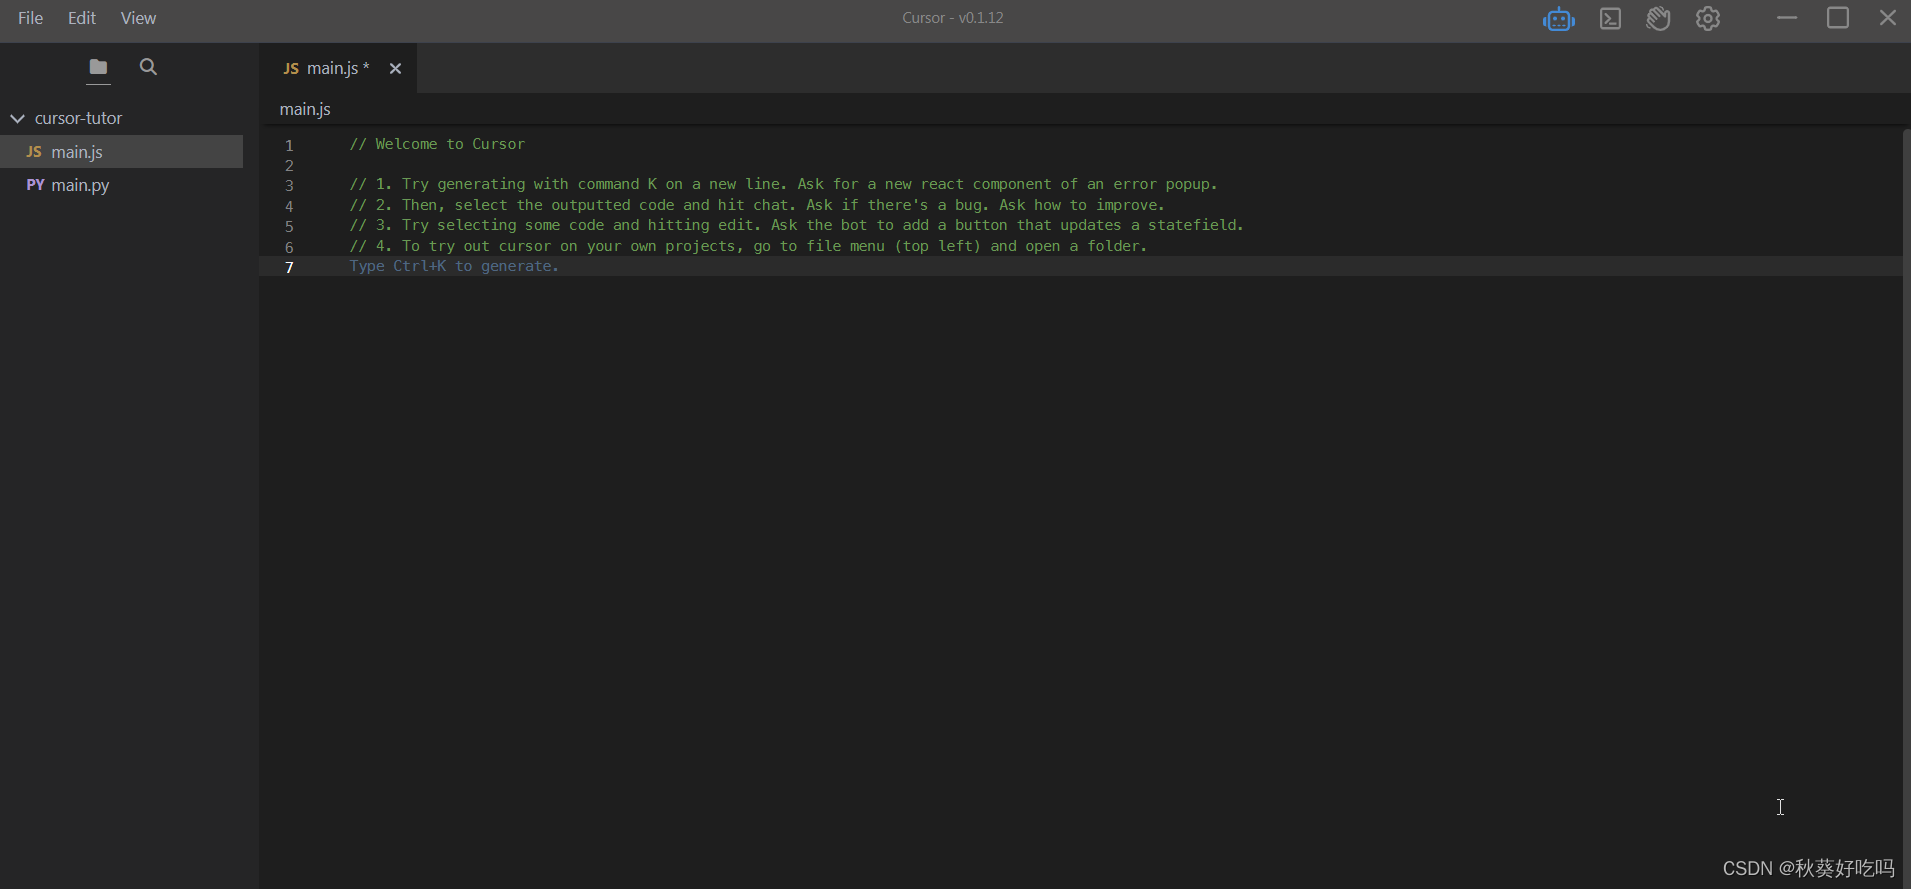Click the main.js breadcrumb label
1911x889 pixels.
305,109
